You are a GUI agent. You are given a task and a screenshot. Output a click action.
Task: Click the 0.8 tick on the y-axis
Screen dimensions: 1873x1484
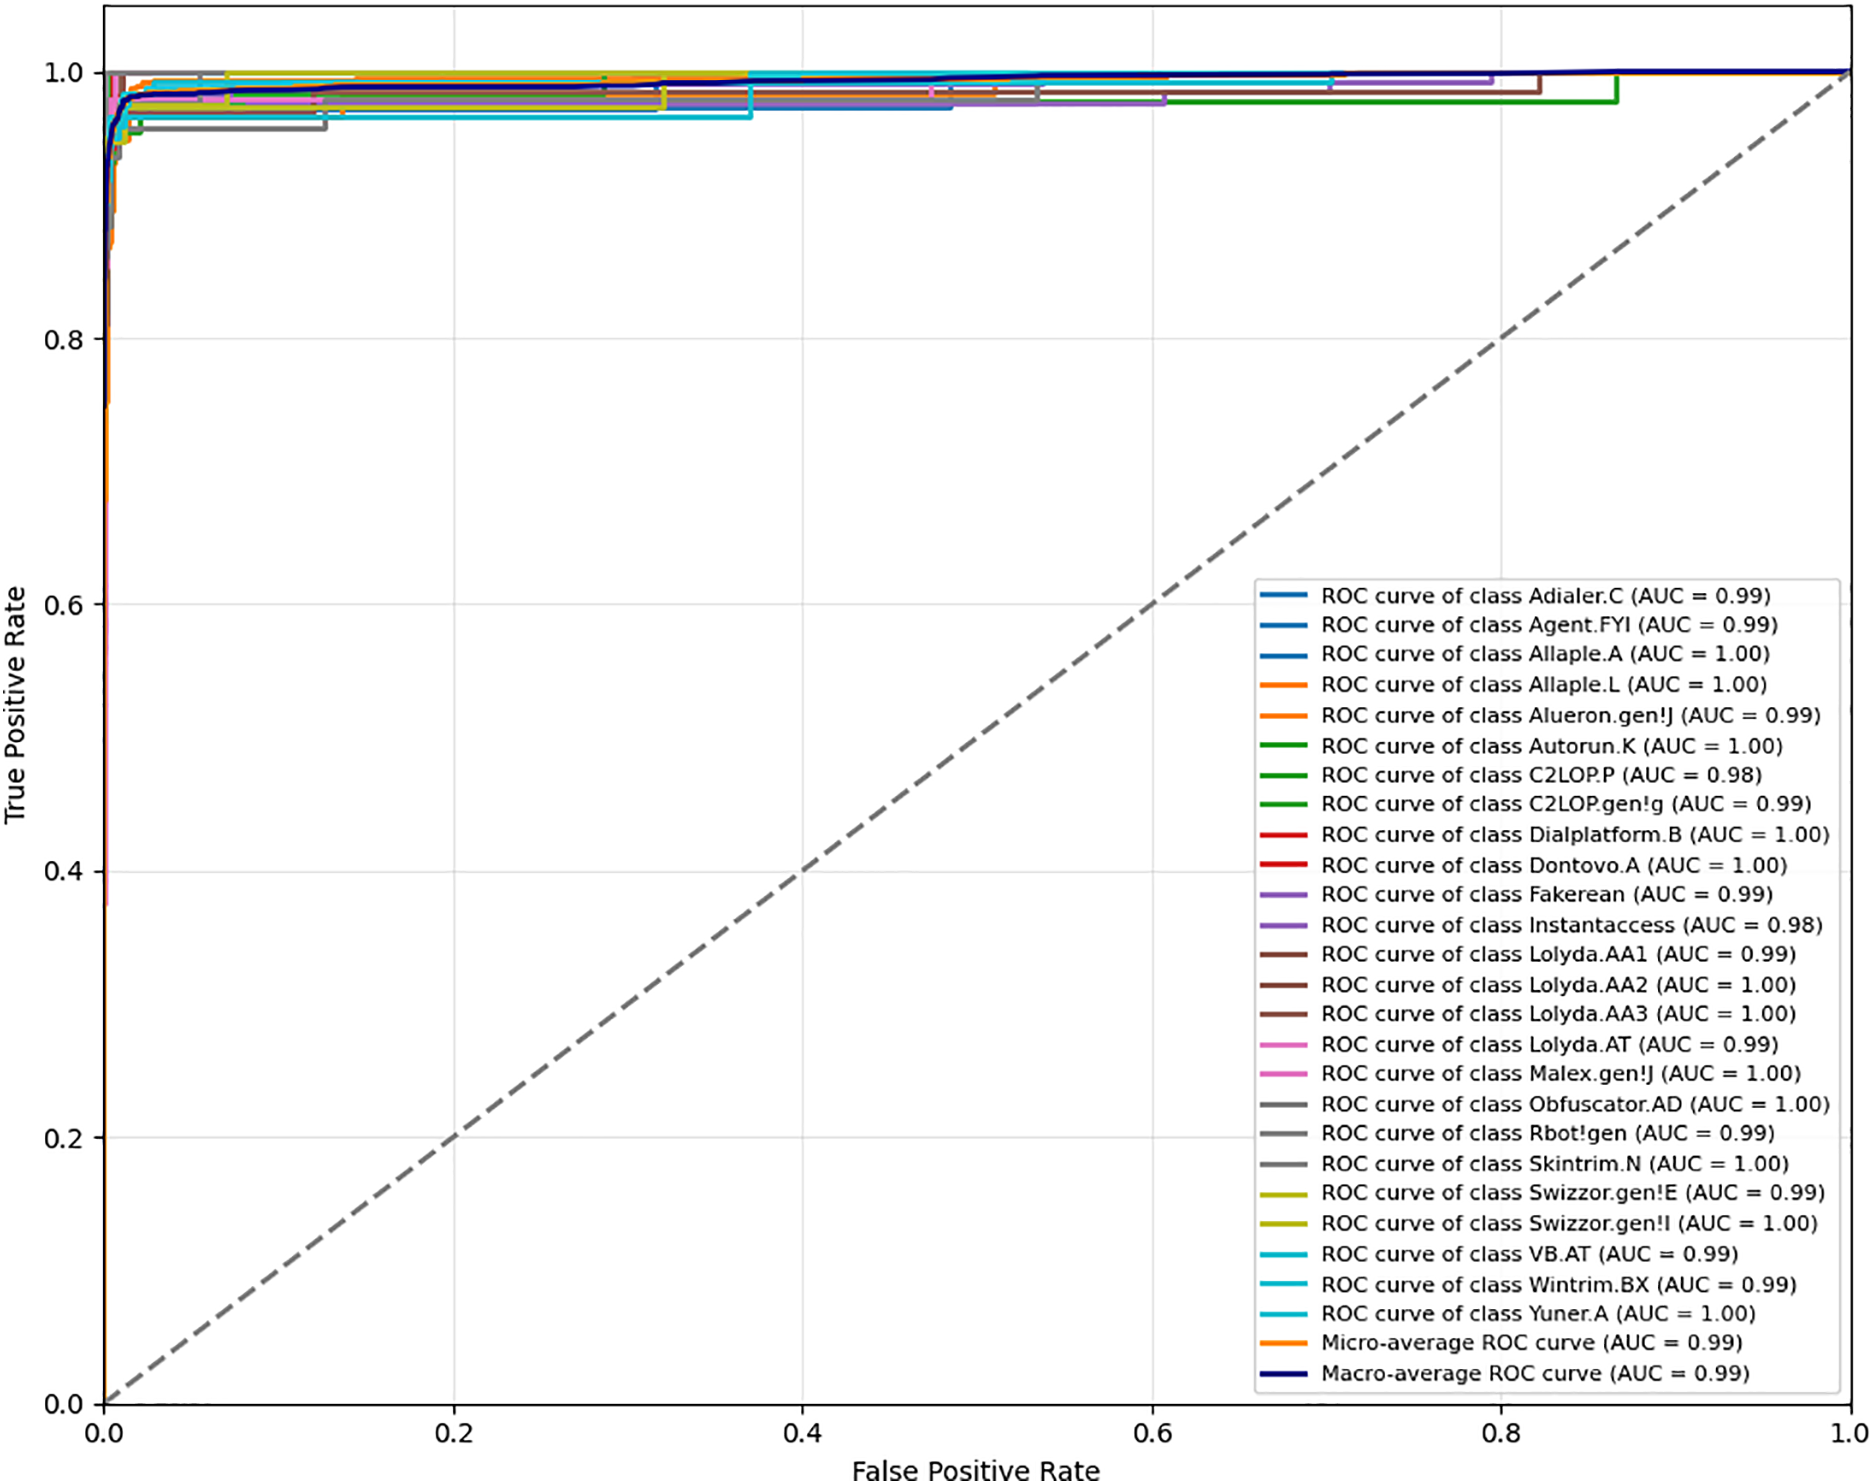click(62, 340)
